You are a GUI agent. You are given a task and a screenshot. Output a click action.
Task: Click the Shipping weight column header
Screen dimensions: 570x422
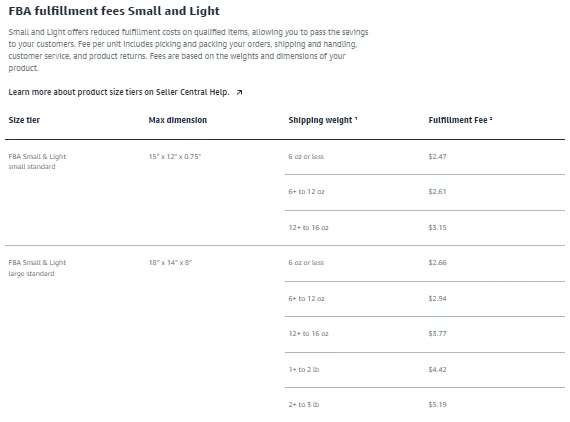coord(323,120)
